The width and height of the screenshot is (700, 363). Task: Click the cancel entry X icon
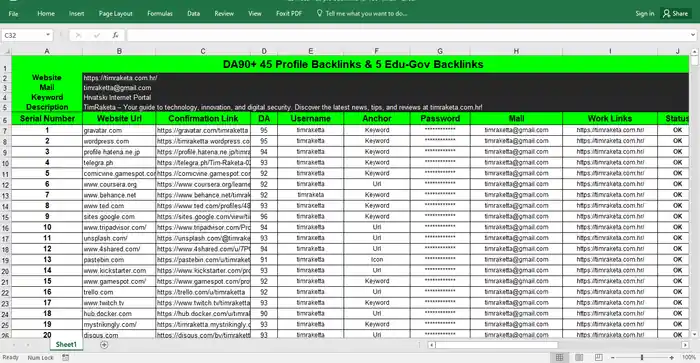(78, 35)
